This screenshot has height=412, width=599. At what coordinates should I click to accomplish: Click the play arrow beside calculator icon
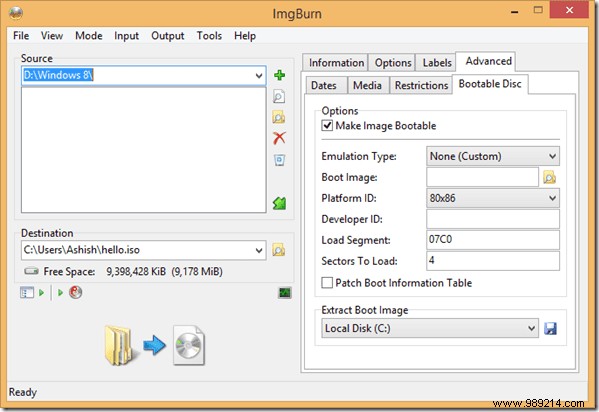click(x=60, y=293)
